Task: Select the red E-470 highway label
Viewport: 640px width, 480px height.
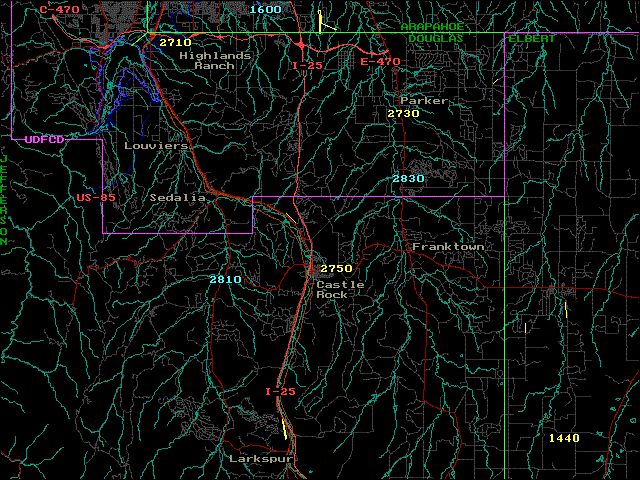Action: [x=380, y=62]
